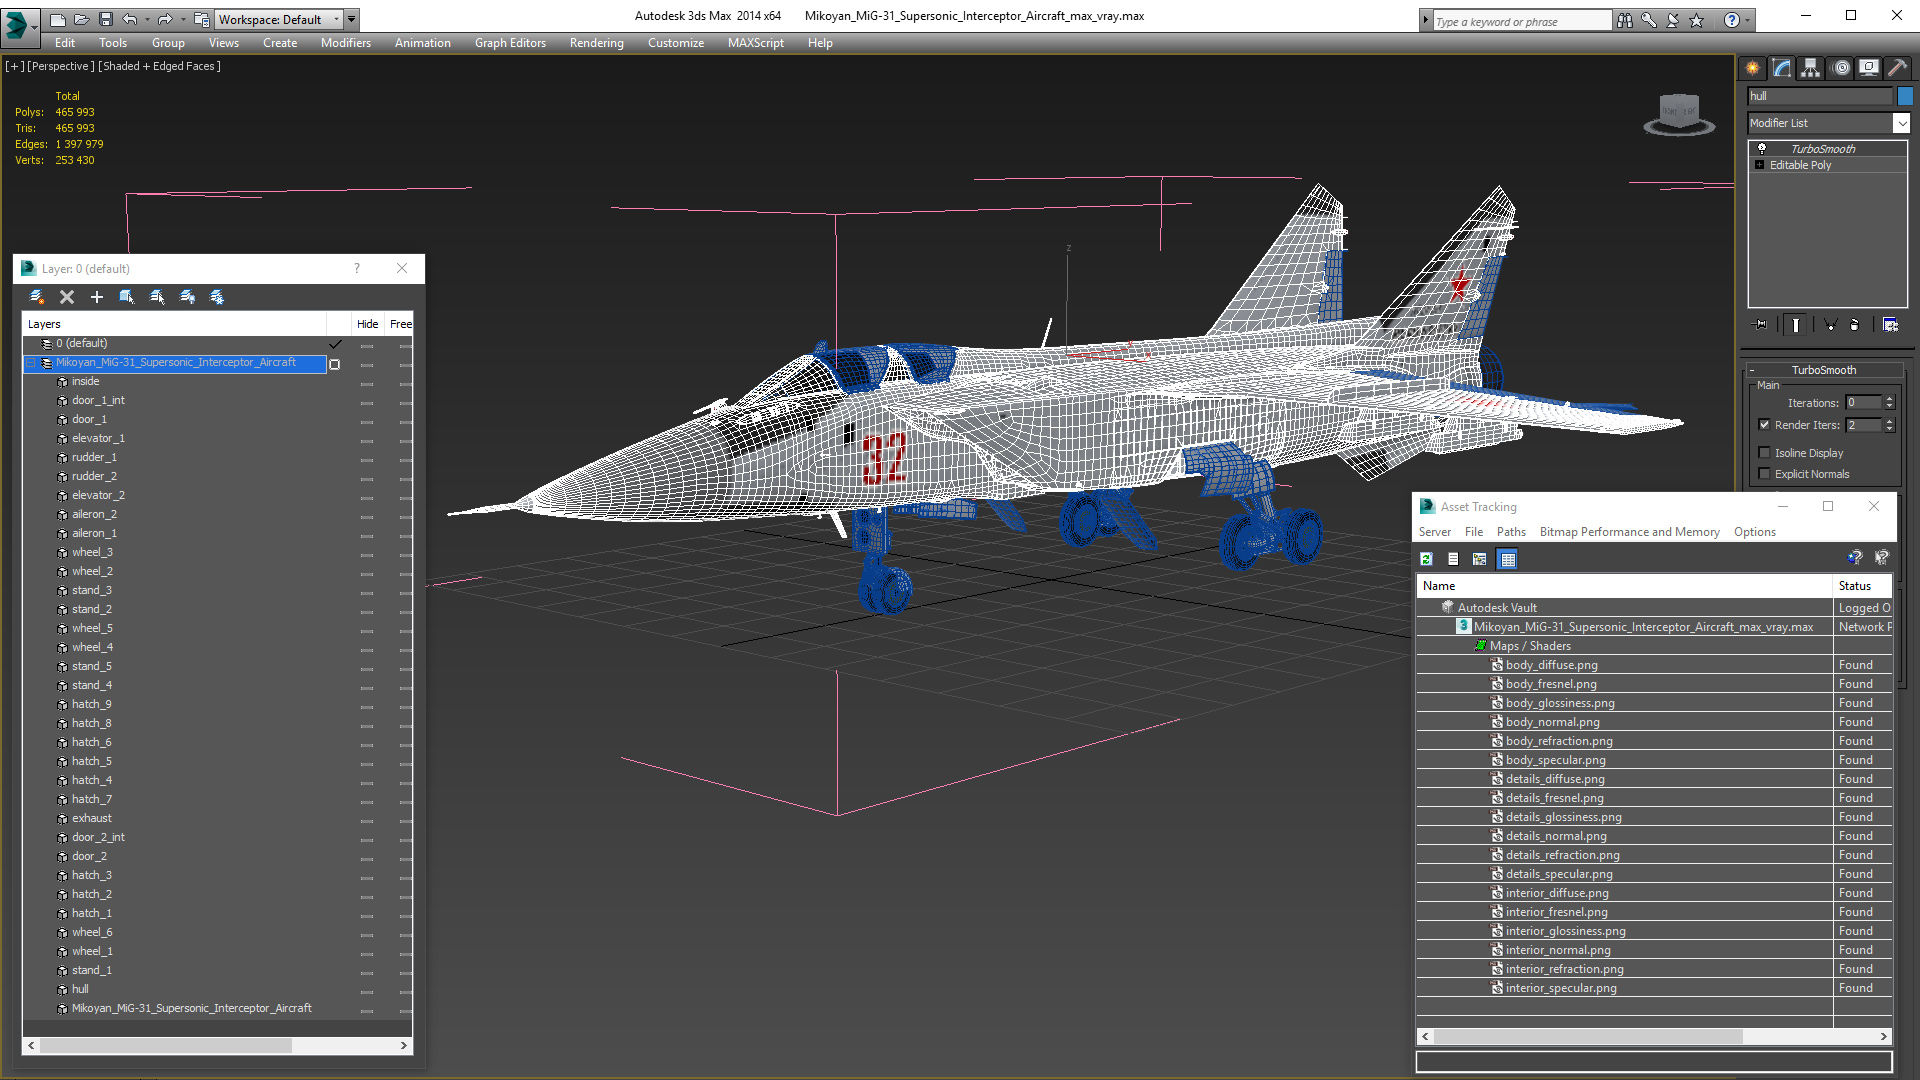Increase the Iterations spinner value
This screenshot has height=1080, width=1920.
click(1889, 399)
